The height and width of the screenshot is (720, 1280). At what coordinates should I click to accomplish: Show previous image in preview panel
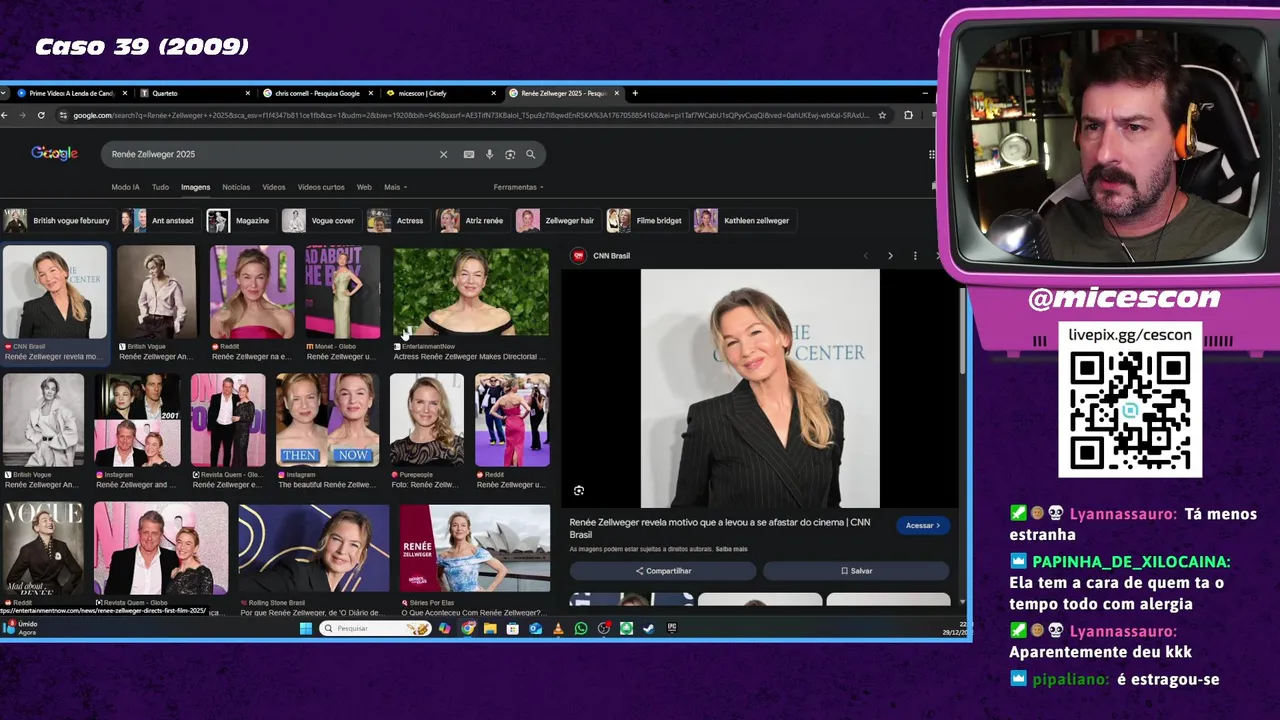point(866,256)
